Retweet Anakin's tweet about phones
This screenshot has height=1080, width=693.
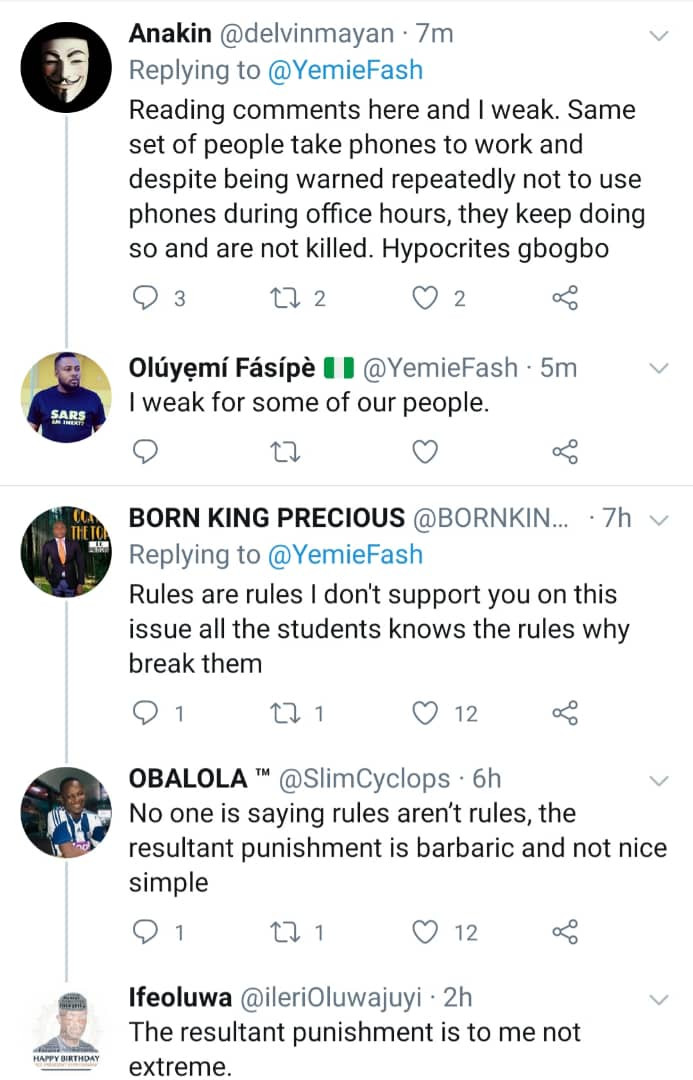(x=286, y=297)
